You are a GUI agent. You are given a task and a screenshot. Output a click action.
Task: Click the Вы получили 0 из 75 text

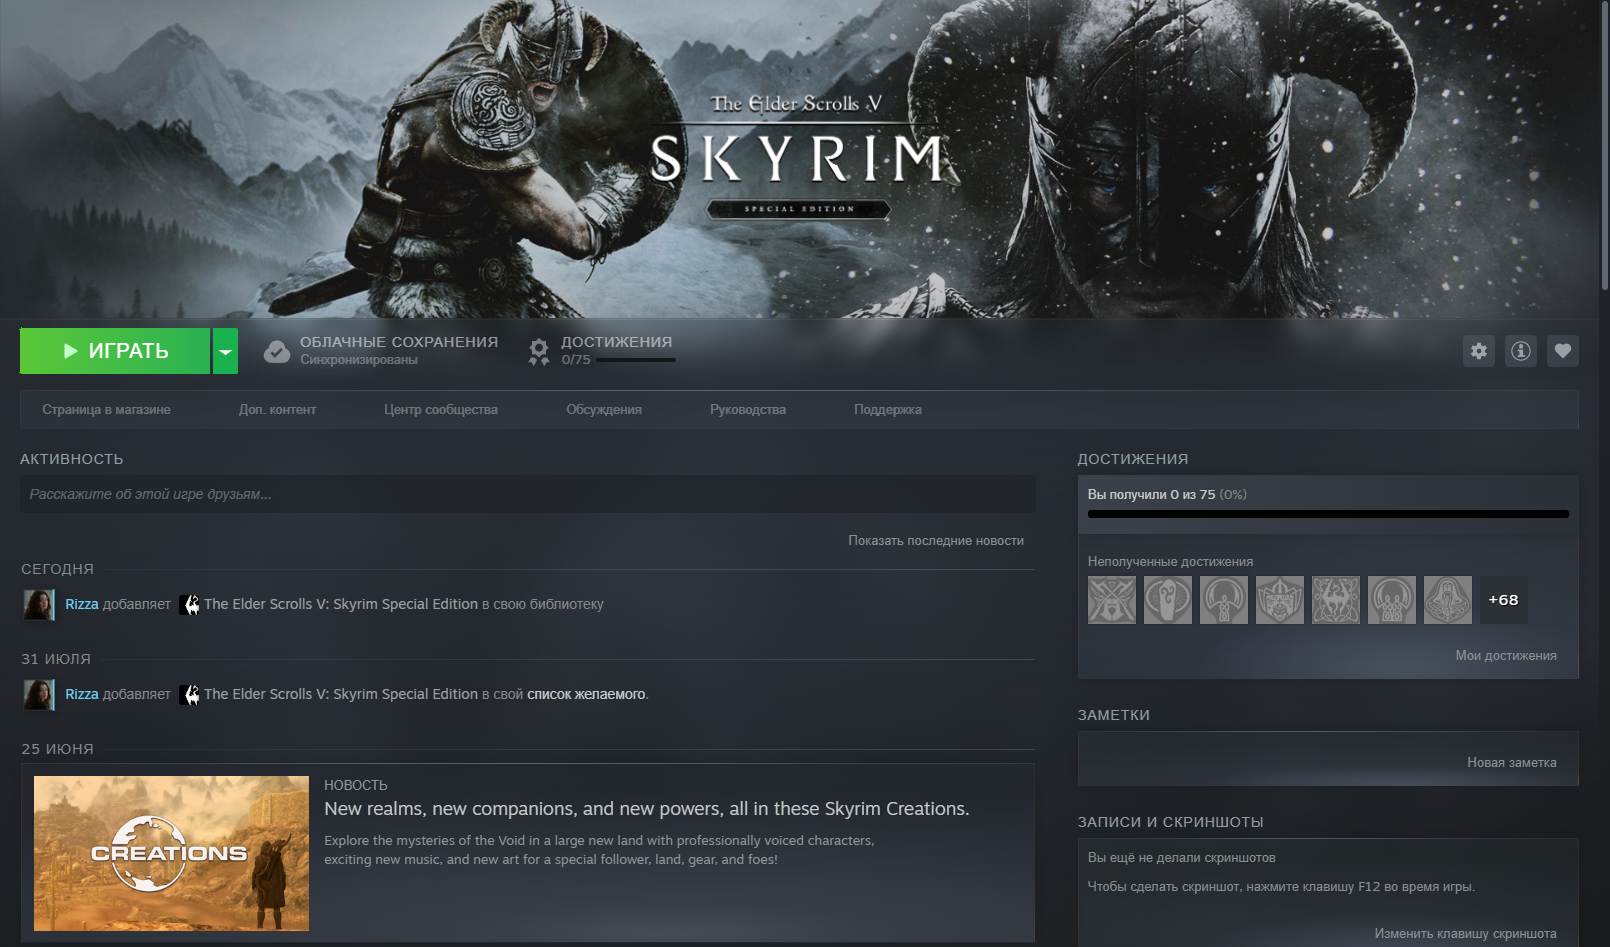click(1152, 495)
